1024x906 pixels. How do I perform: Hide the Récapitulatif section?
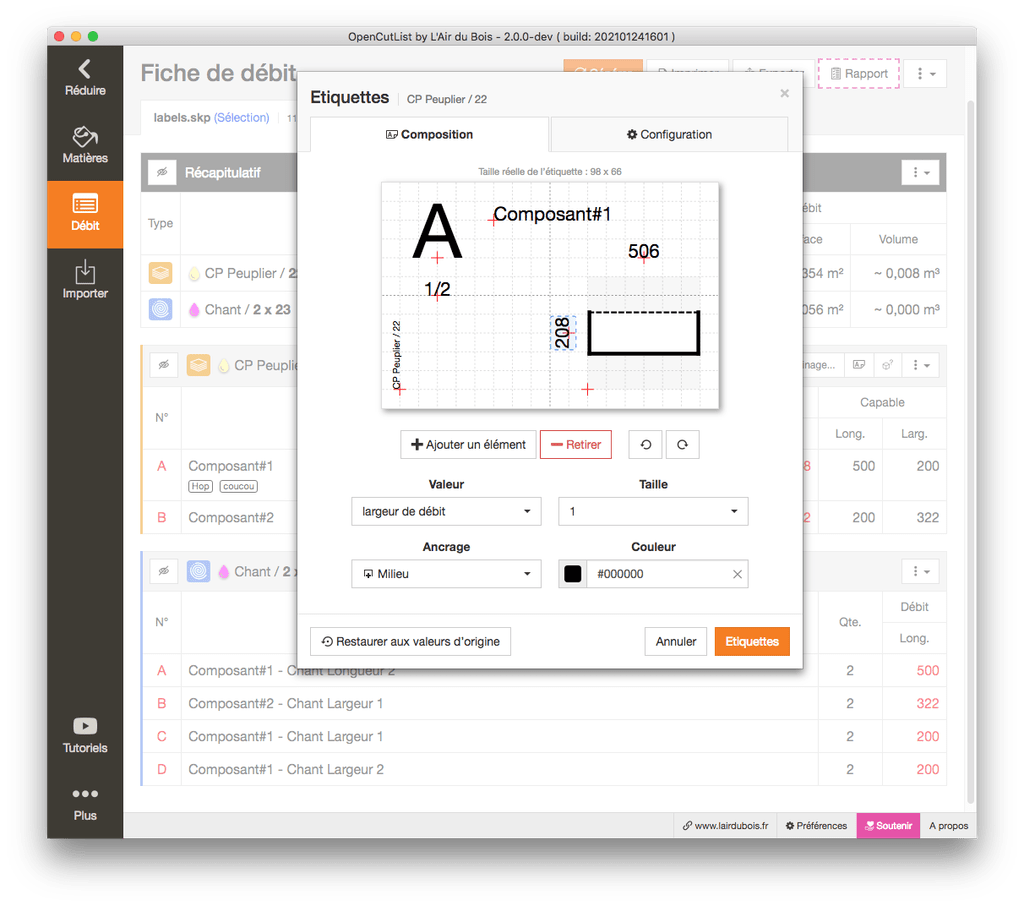click(x=162, y=172)
